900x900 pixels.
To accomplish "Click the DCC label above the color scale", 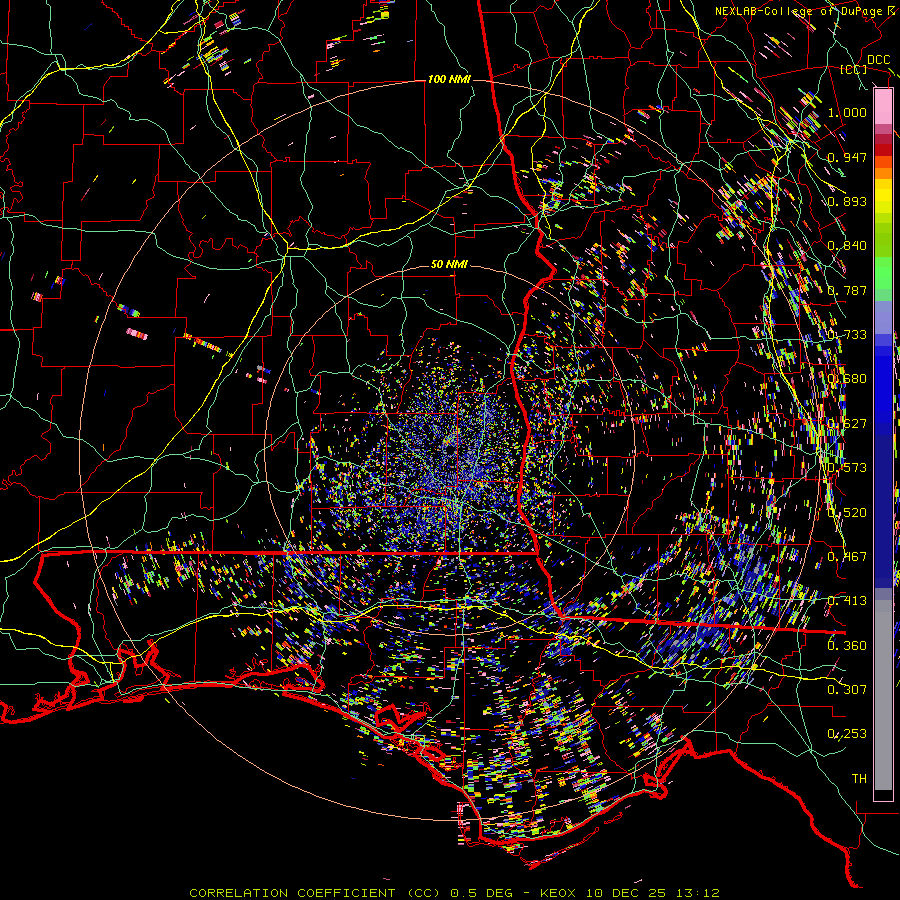I will click(x=879, y=60).
